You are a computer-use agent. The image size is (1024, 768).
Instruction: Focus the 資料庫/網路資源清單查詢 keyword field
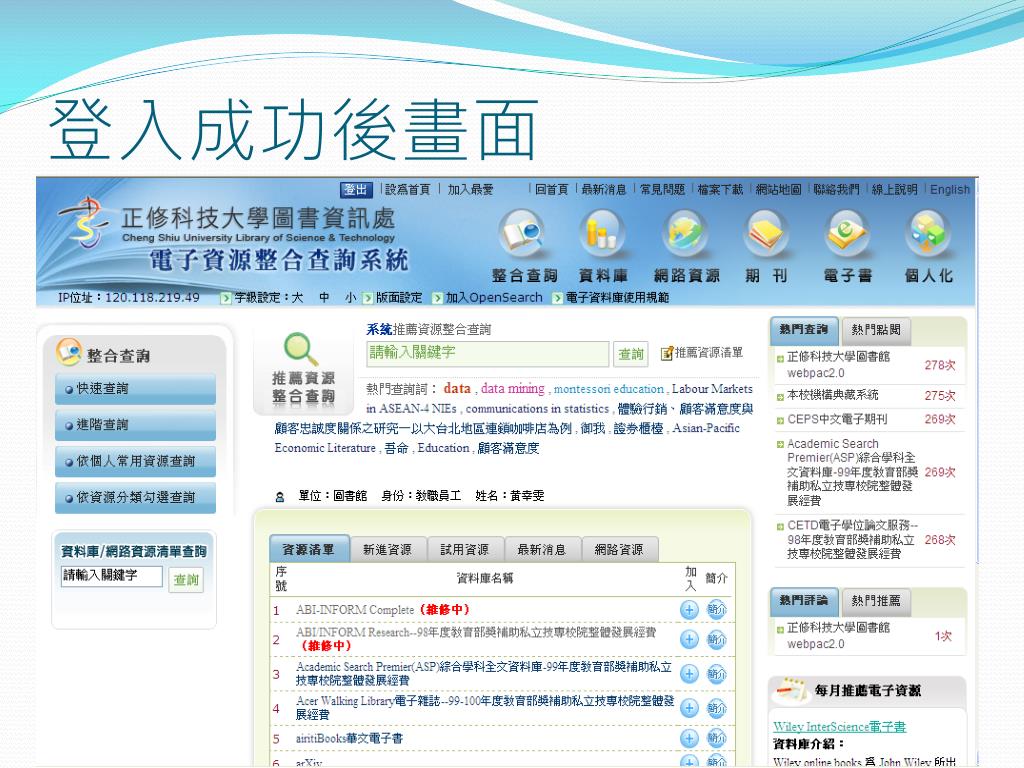(x=112, y=576)
